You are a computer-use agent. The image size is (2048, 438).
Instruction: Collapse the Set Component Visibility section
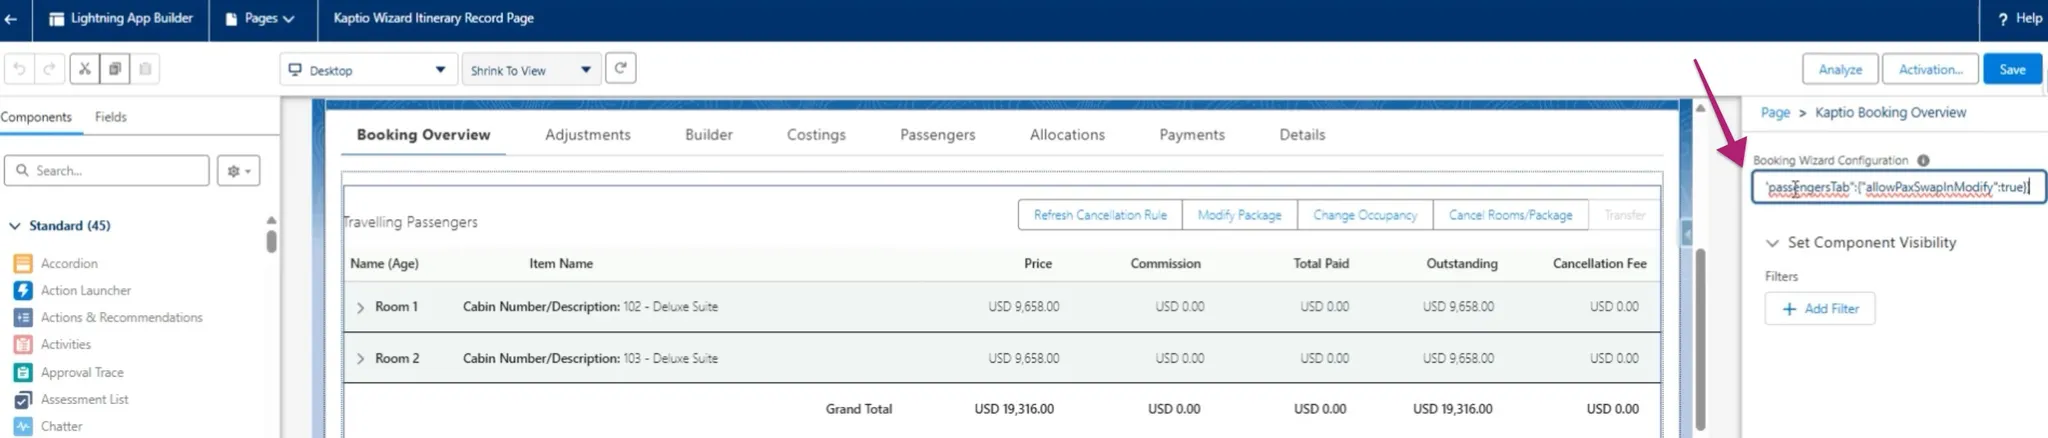[1772, 243]
